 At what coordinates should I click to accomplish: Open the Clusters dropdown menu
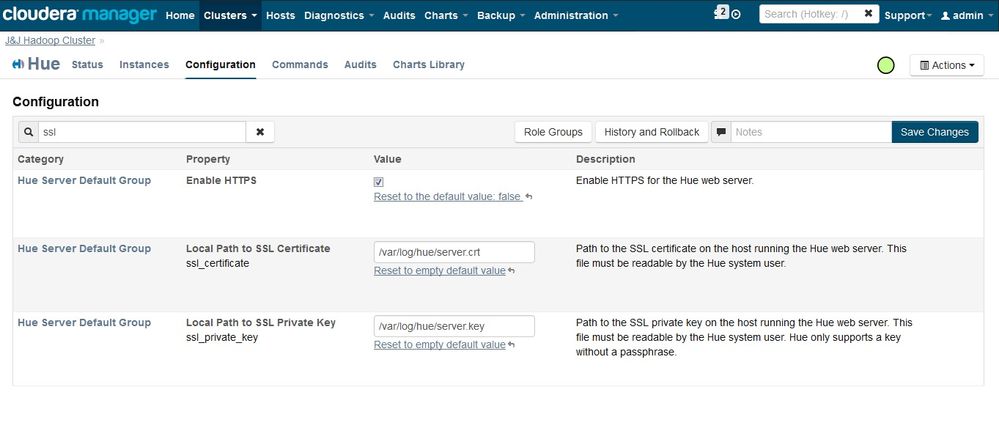tap(230, 15)
